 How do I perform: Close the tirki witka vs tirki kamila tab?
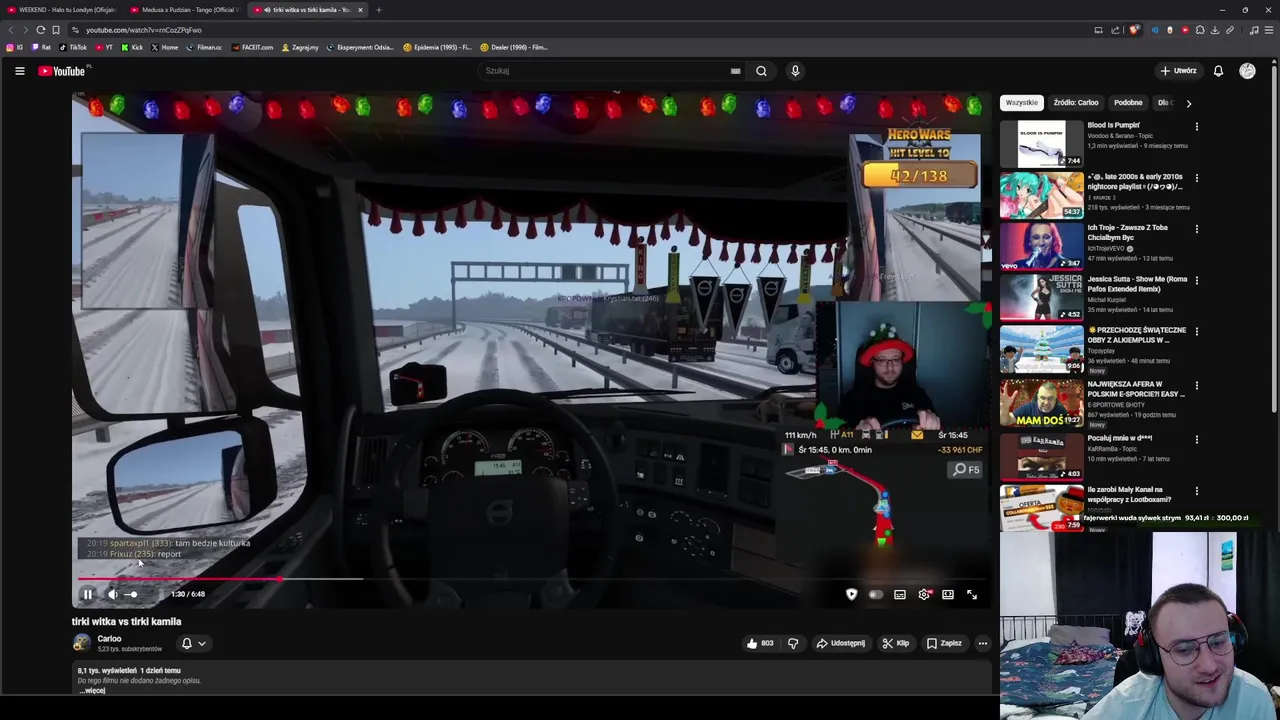tap(361, 10)
